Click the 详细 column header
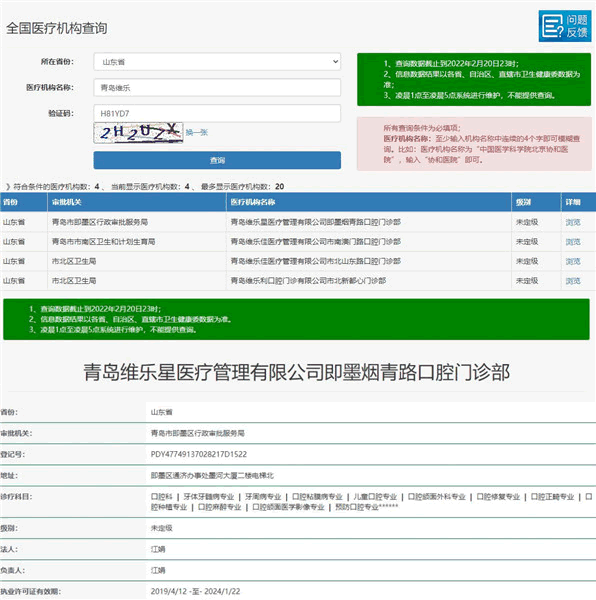The image size is (596, 600). click(578, 202)
